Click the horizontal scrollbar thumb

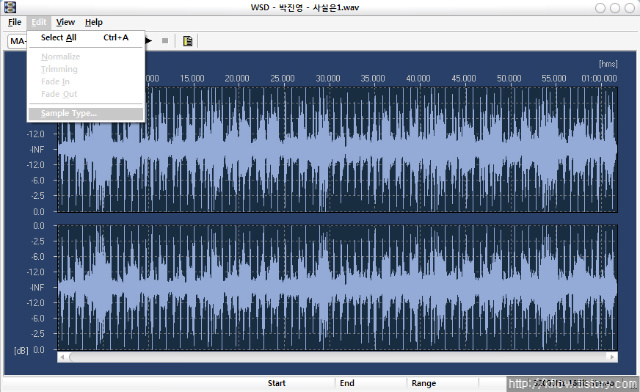[x=337, y=357]
